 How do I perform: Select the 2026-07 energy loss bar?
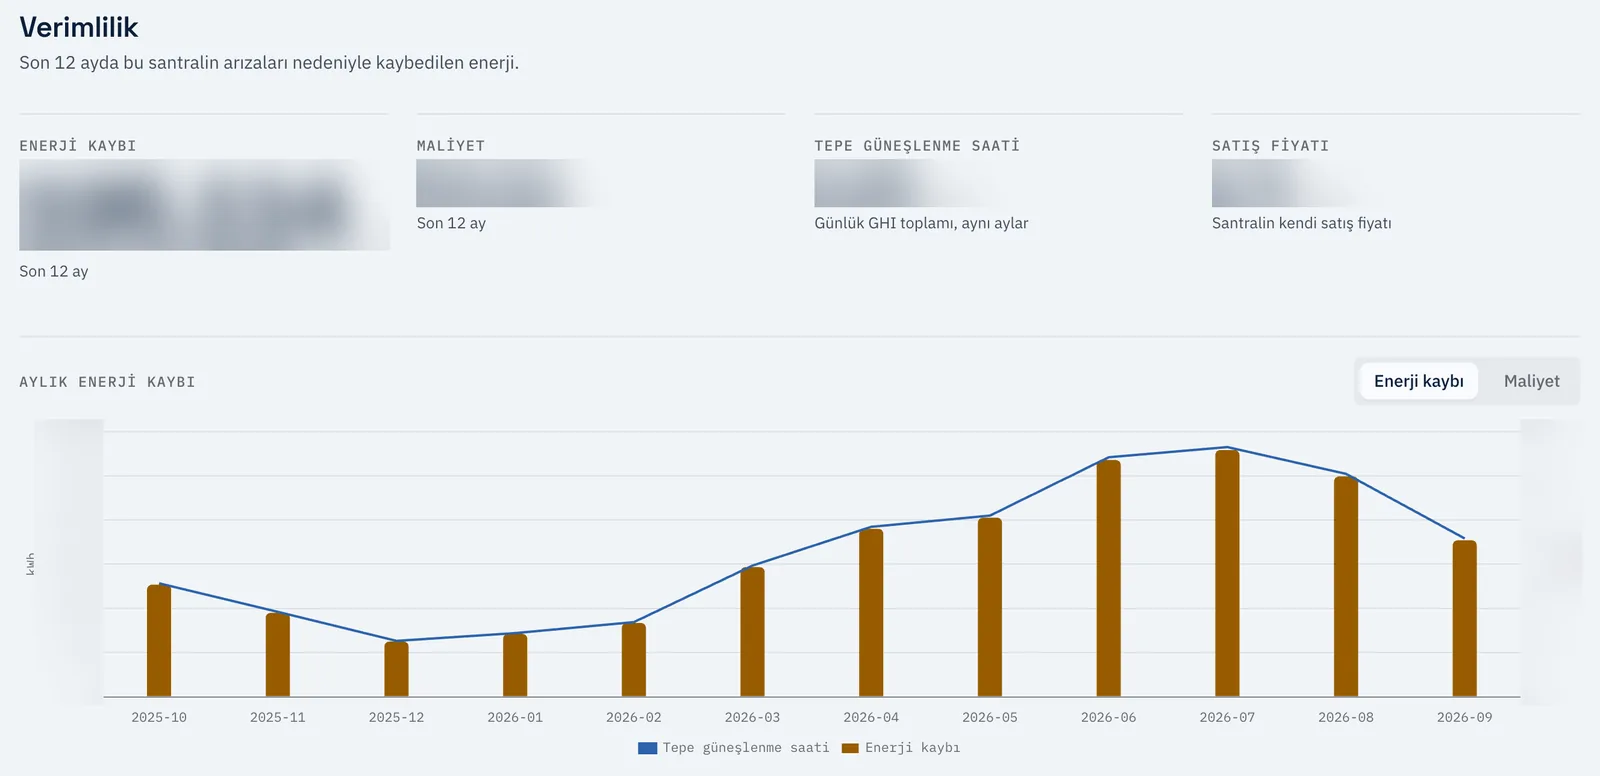1227,573
